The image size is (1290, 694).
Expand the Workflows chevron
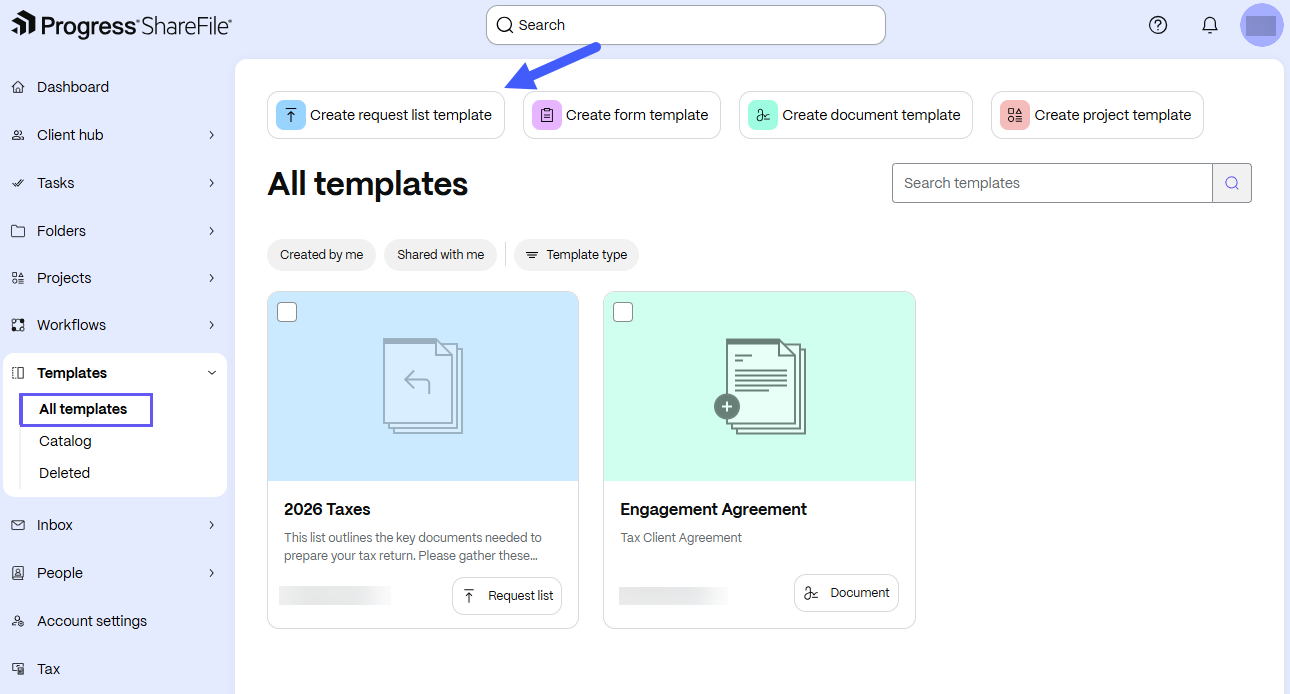click(x=211, y=325)
